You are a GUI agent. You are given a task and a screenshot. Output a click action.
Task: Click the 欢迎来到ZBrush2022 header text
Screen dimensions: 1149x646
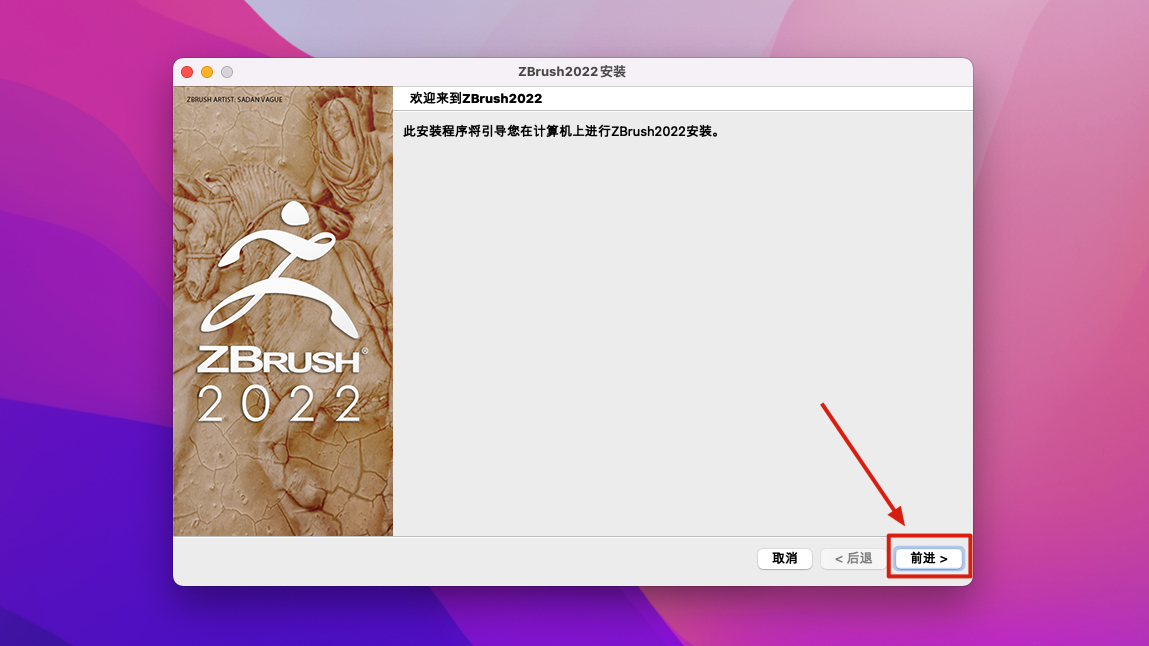pyautogui.click(x=476, y=98)
